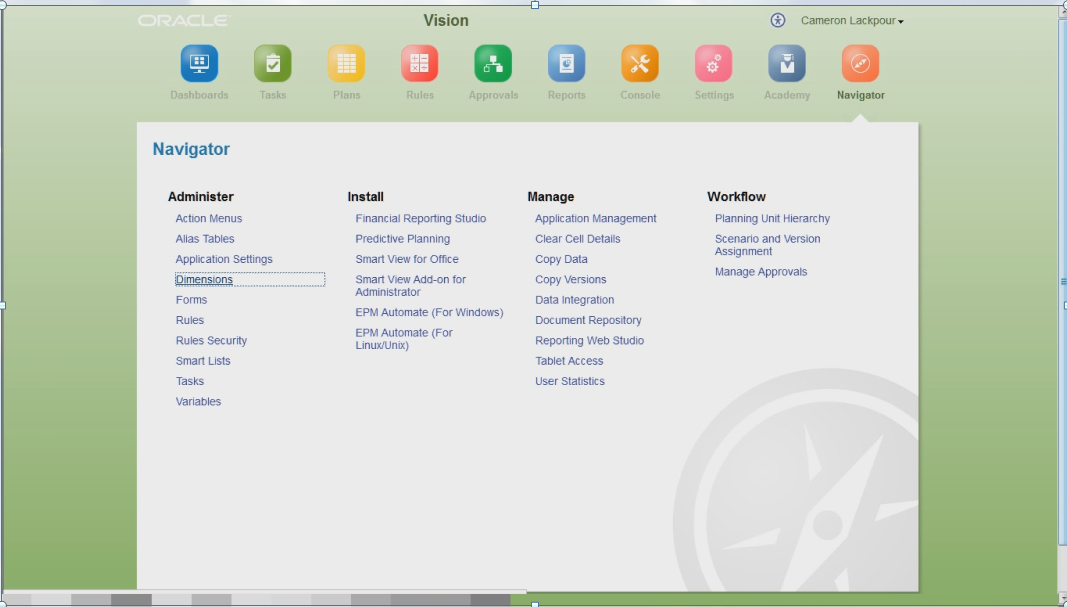The height and width of the screenshot is (607, 1067).
Task: Install Smart View Add-on for Administrator
Action: pyautogui.click(x=410, y=286)
